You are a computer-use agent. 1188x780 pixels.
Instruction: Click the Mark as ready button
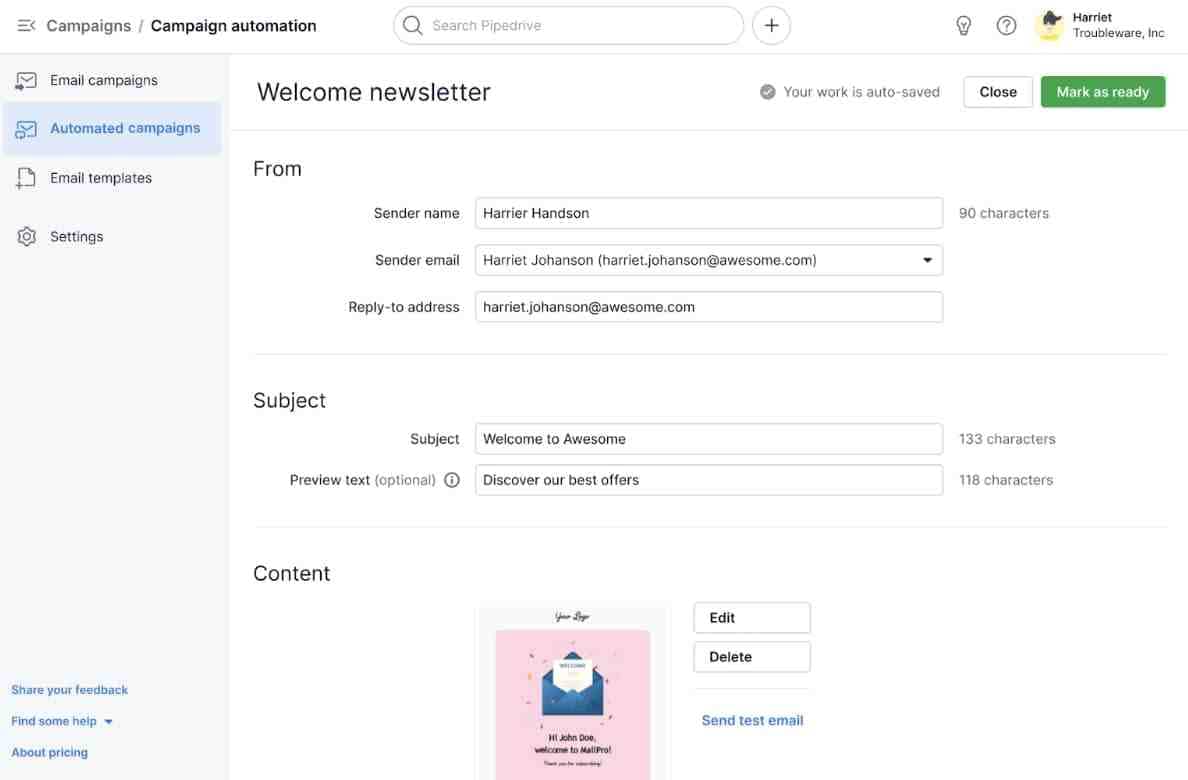1102,91
